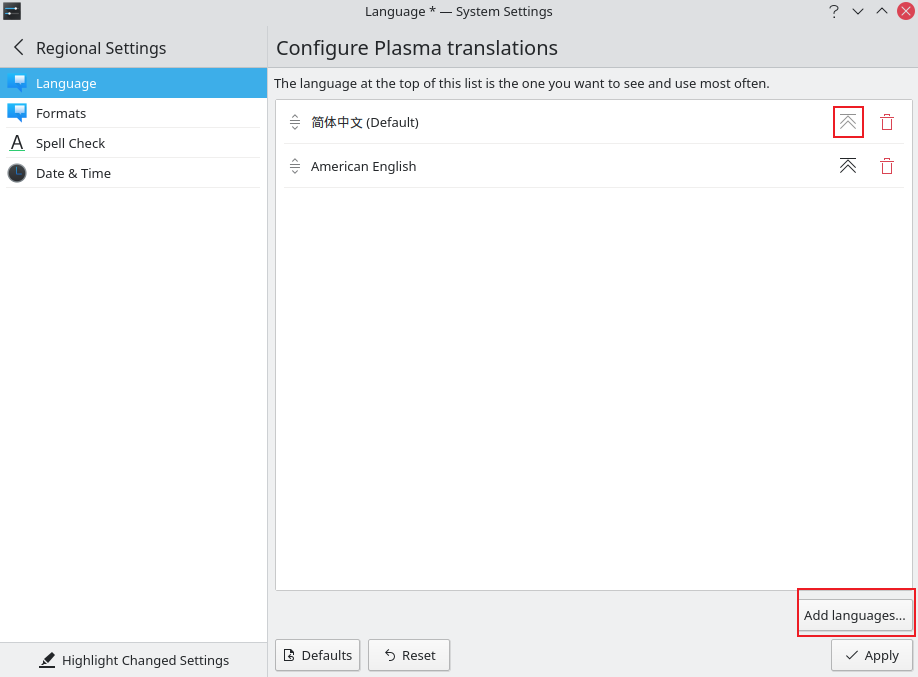Switch to Spell Check settings
Screen dimensions: 918x677
[70, 143]
